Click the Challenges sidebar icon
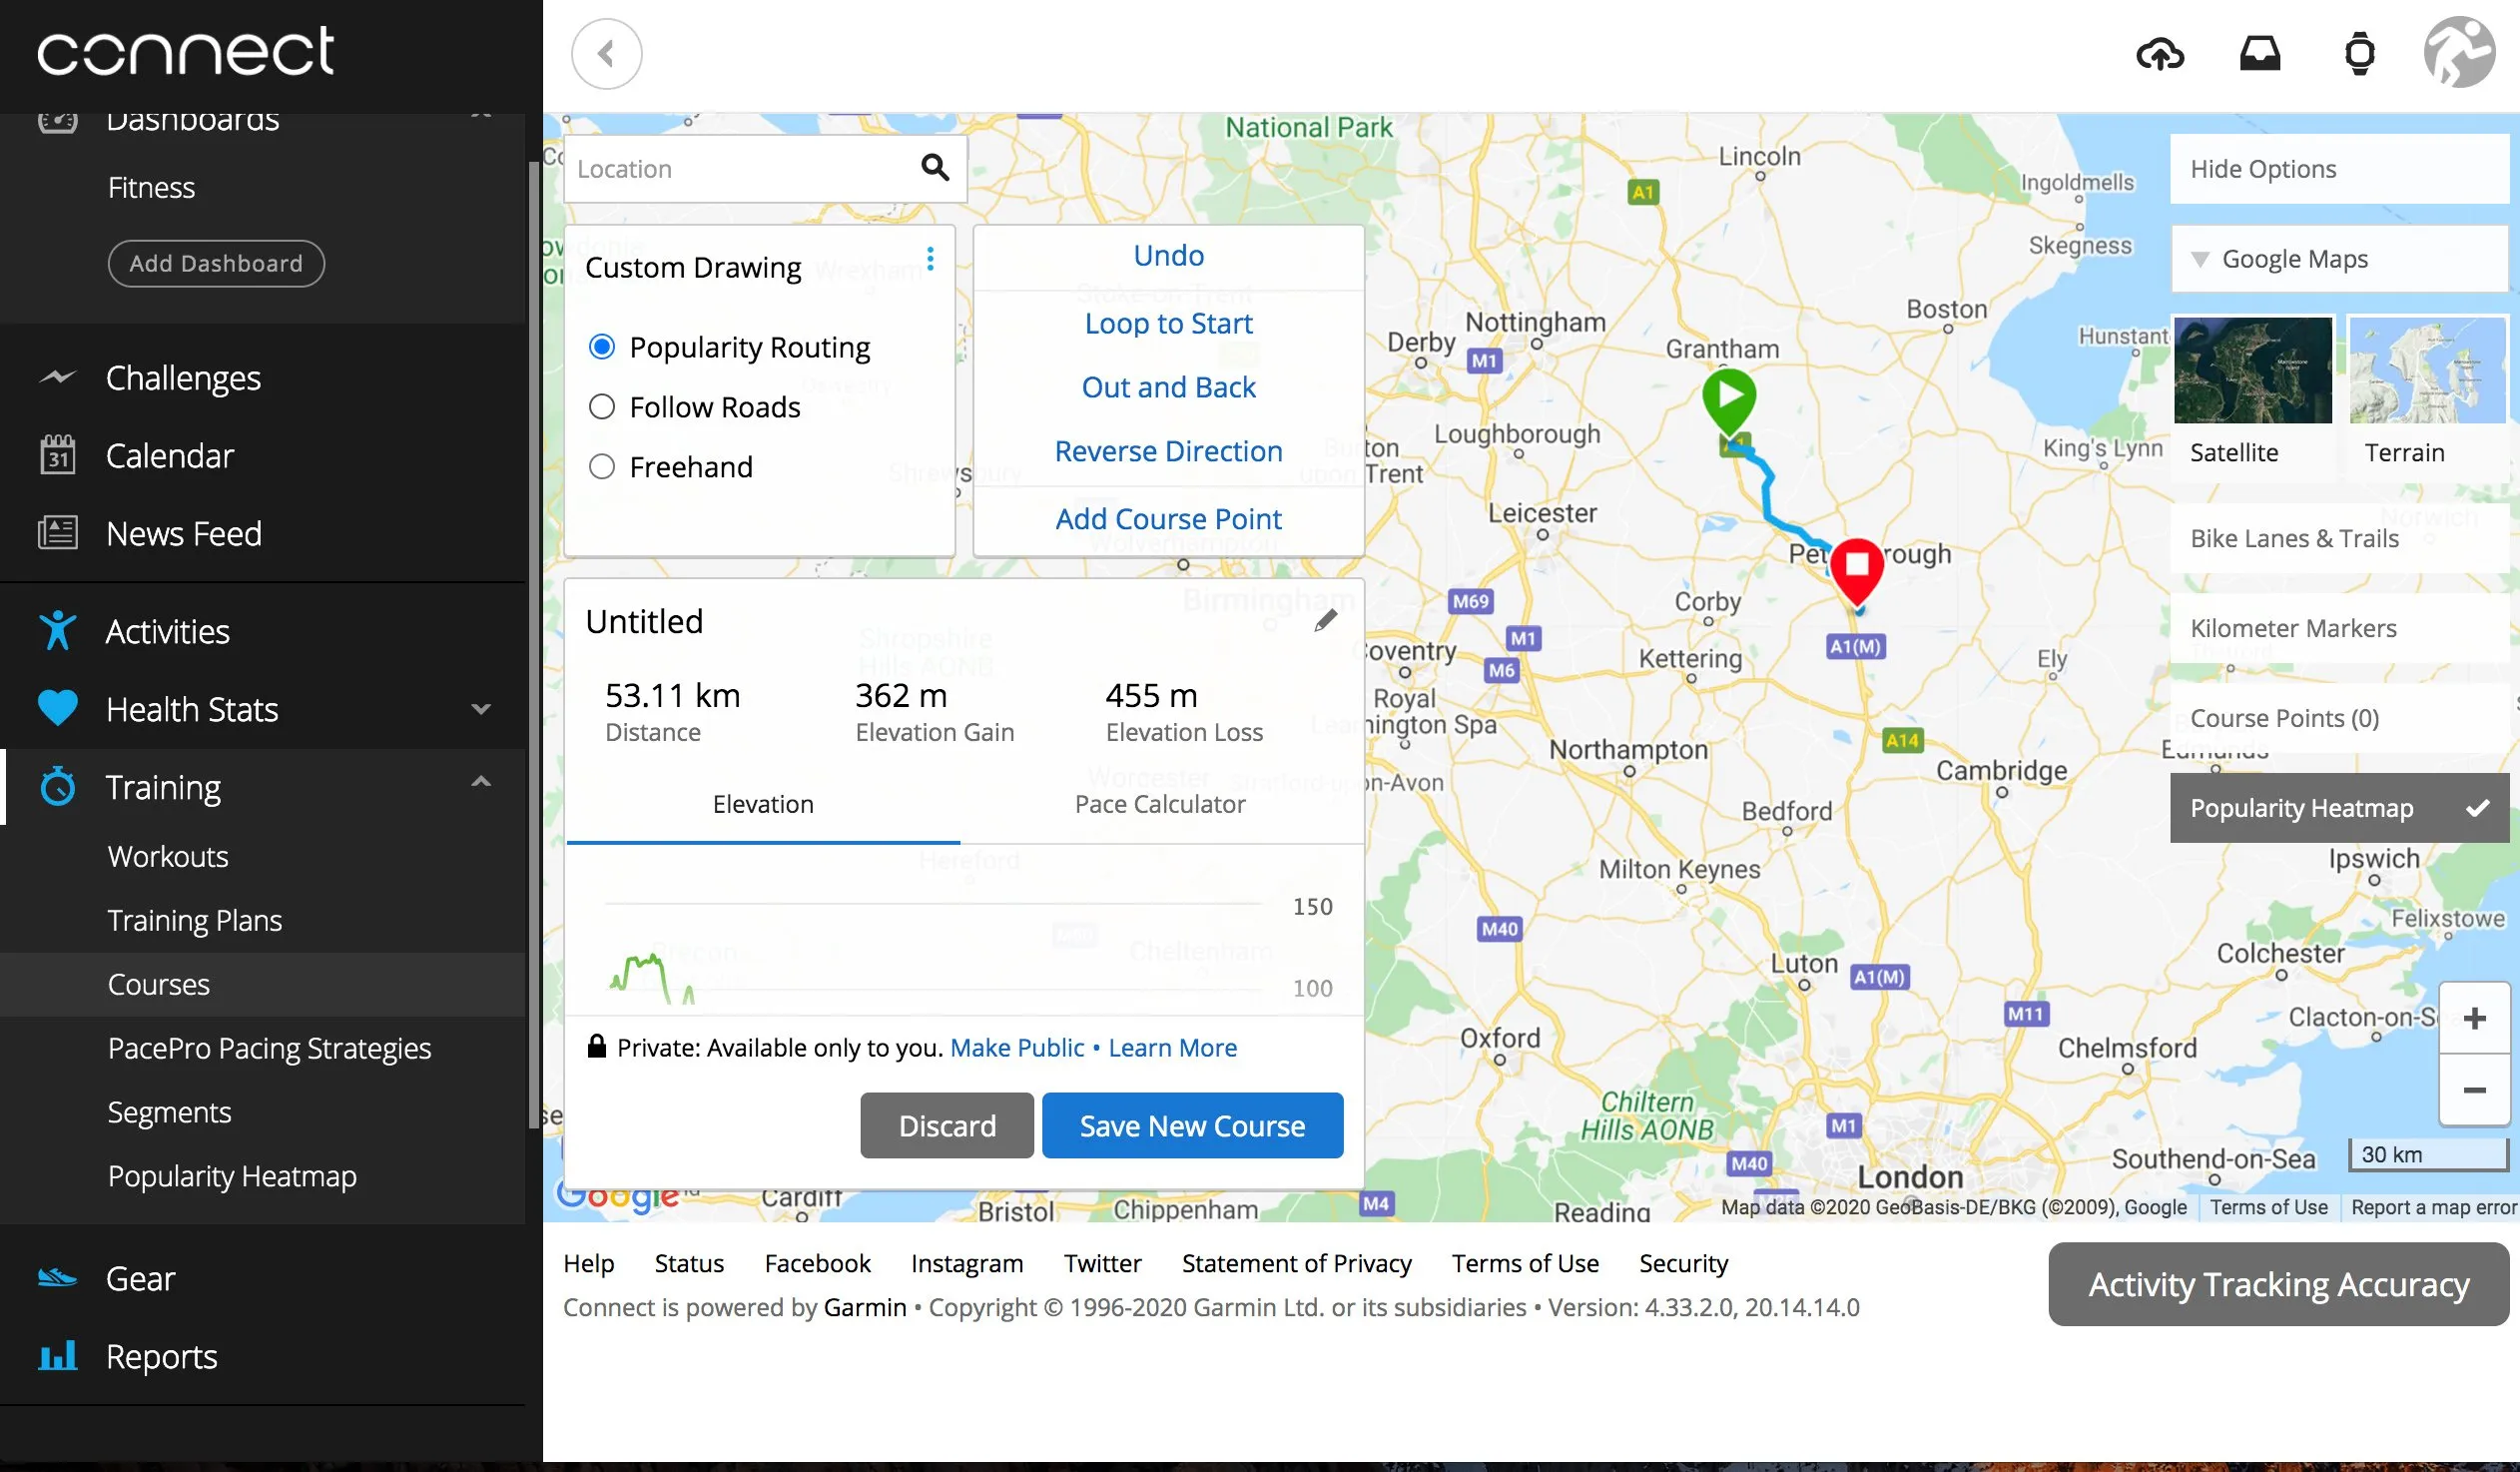The height and width of the screenshot is (1472, 2520). tap(57, 378)
